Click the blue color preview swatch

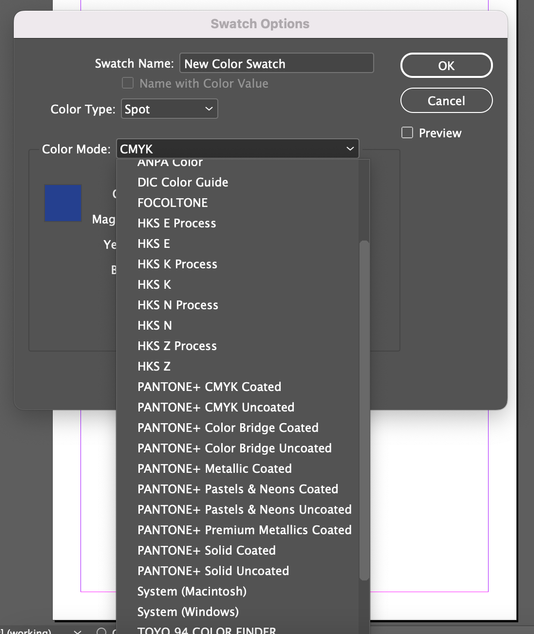(x=63, y=203)
